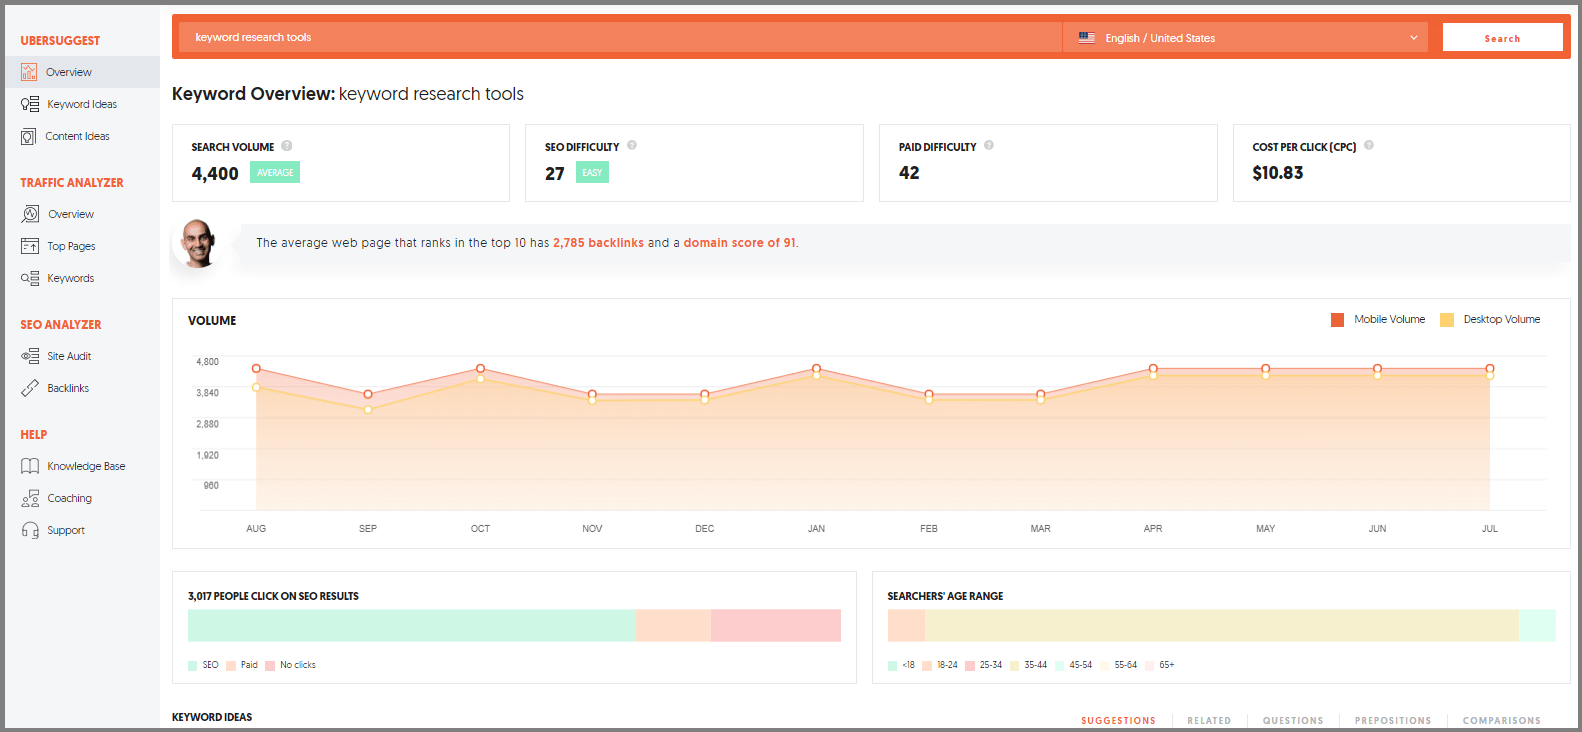Open Ubersuggest Overview in sidebar
Image resolution: width=1582 pixels, height=732 pixels.
click(x=82, y=72)
